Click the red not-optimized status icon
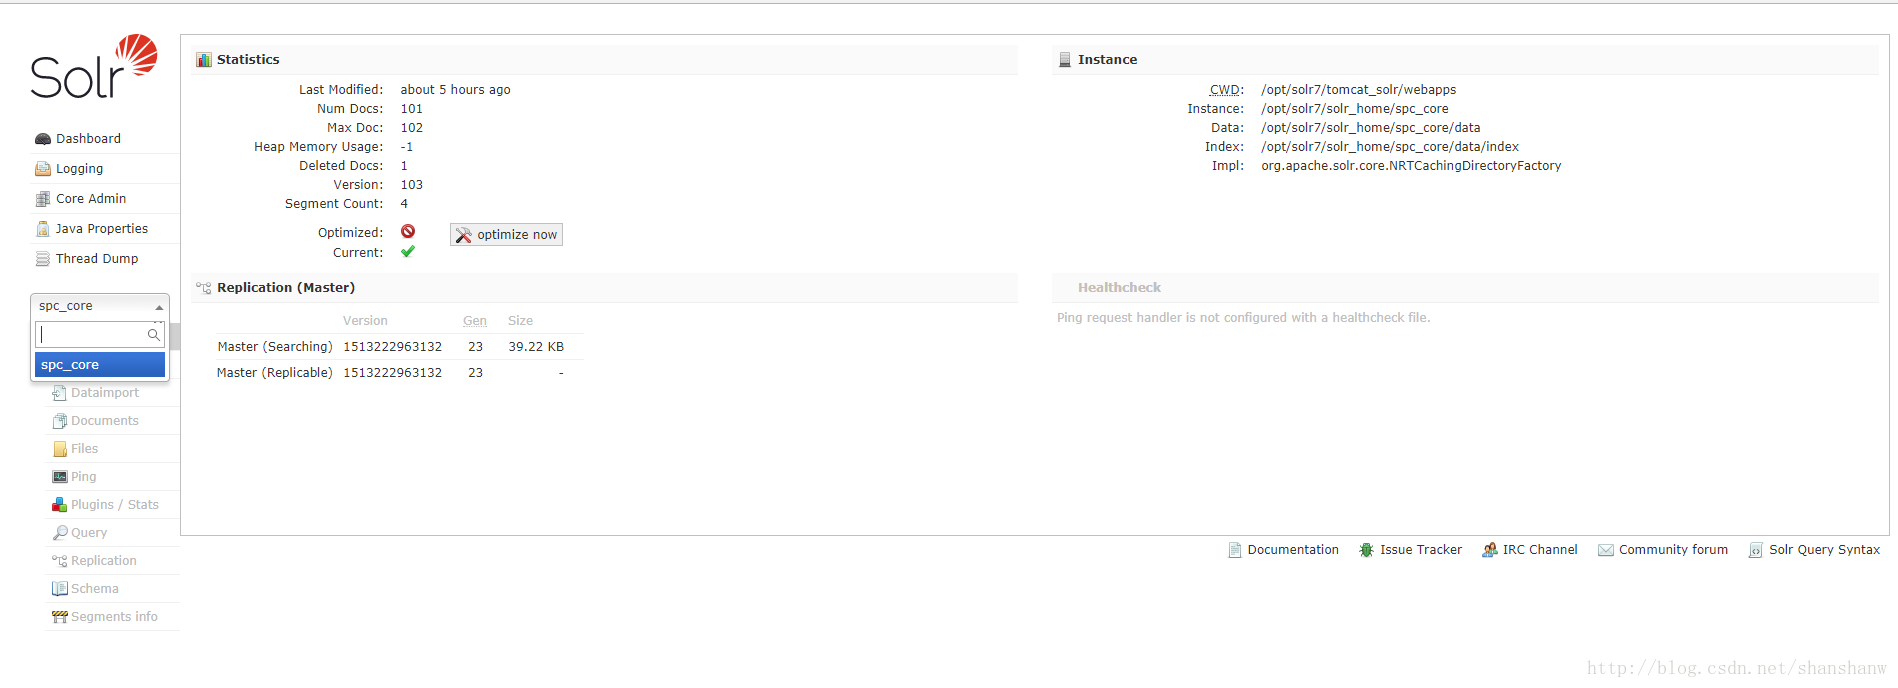The height and width of the screenshot is (688, 1898). 408,232
